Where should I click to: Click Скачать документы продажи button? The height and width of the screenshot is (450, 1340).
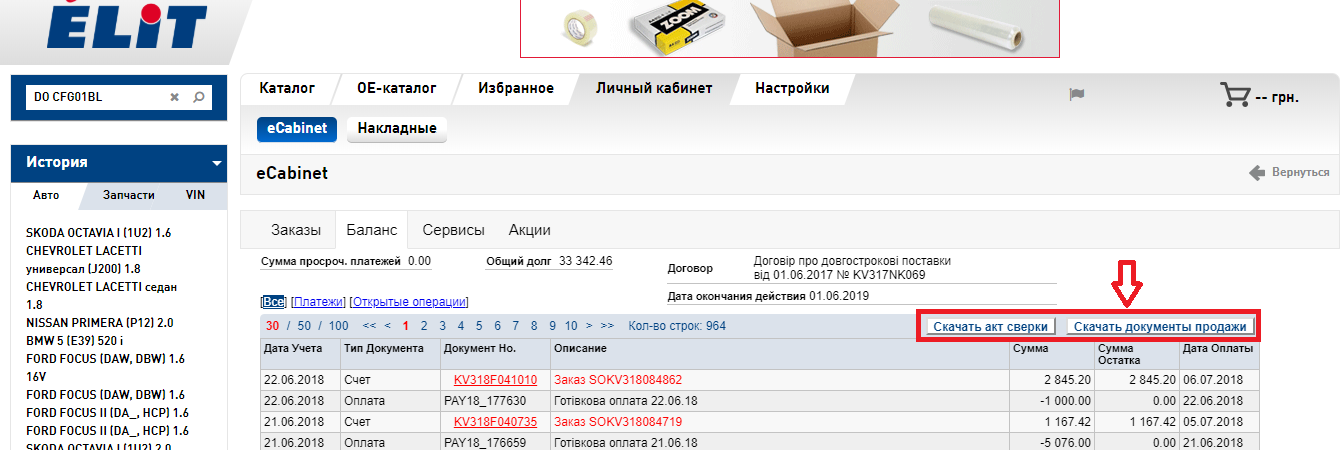click(1160, 327)
